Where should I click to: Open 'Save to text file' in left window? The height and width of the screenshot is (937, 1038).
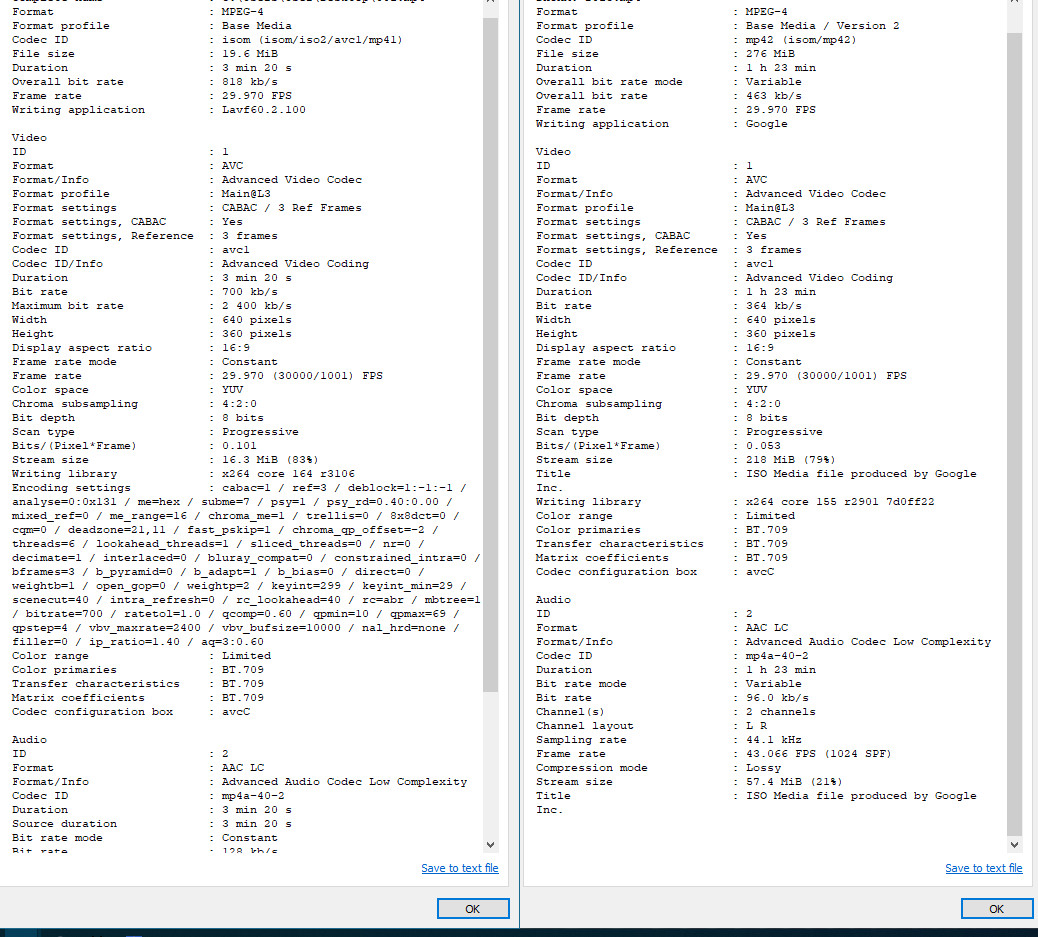[459, 868]
